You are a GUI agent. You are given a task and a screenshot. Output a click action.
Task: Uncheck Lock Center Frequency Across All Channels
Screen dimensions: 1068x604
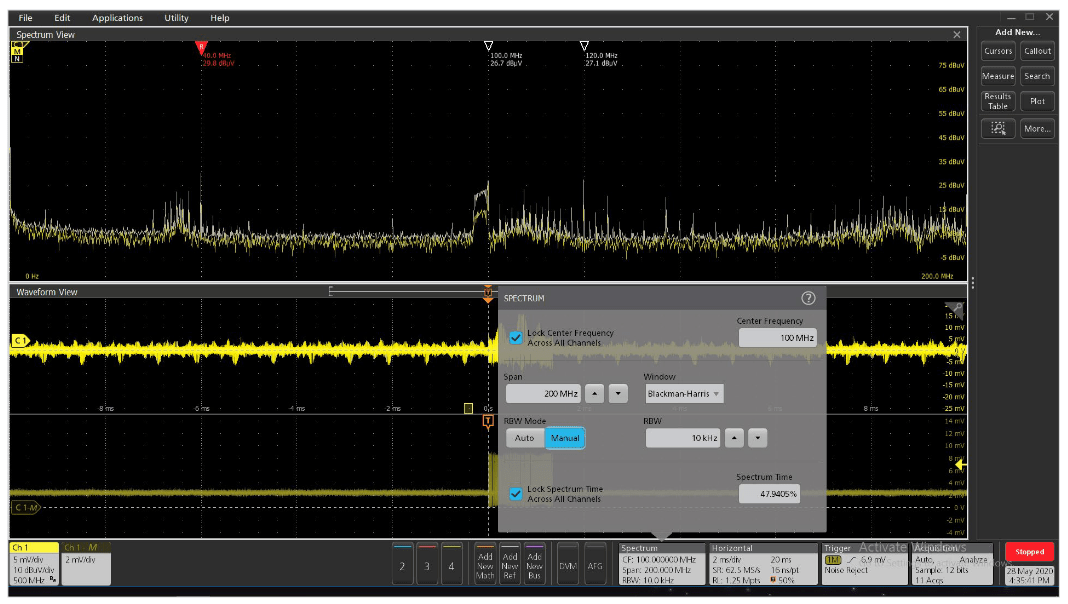[516, 337]
